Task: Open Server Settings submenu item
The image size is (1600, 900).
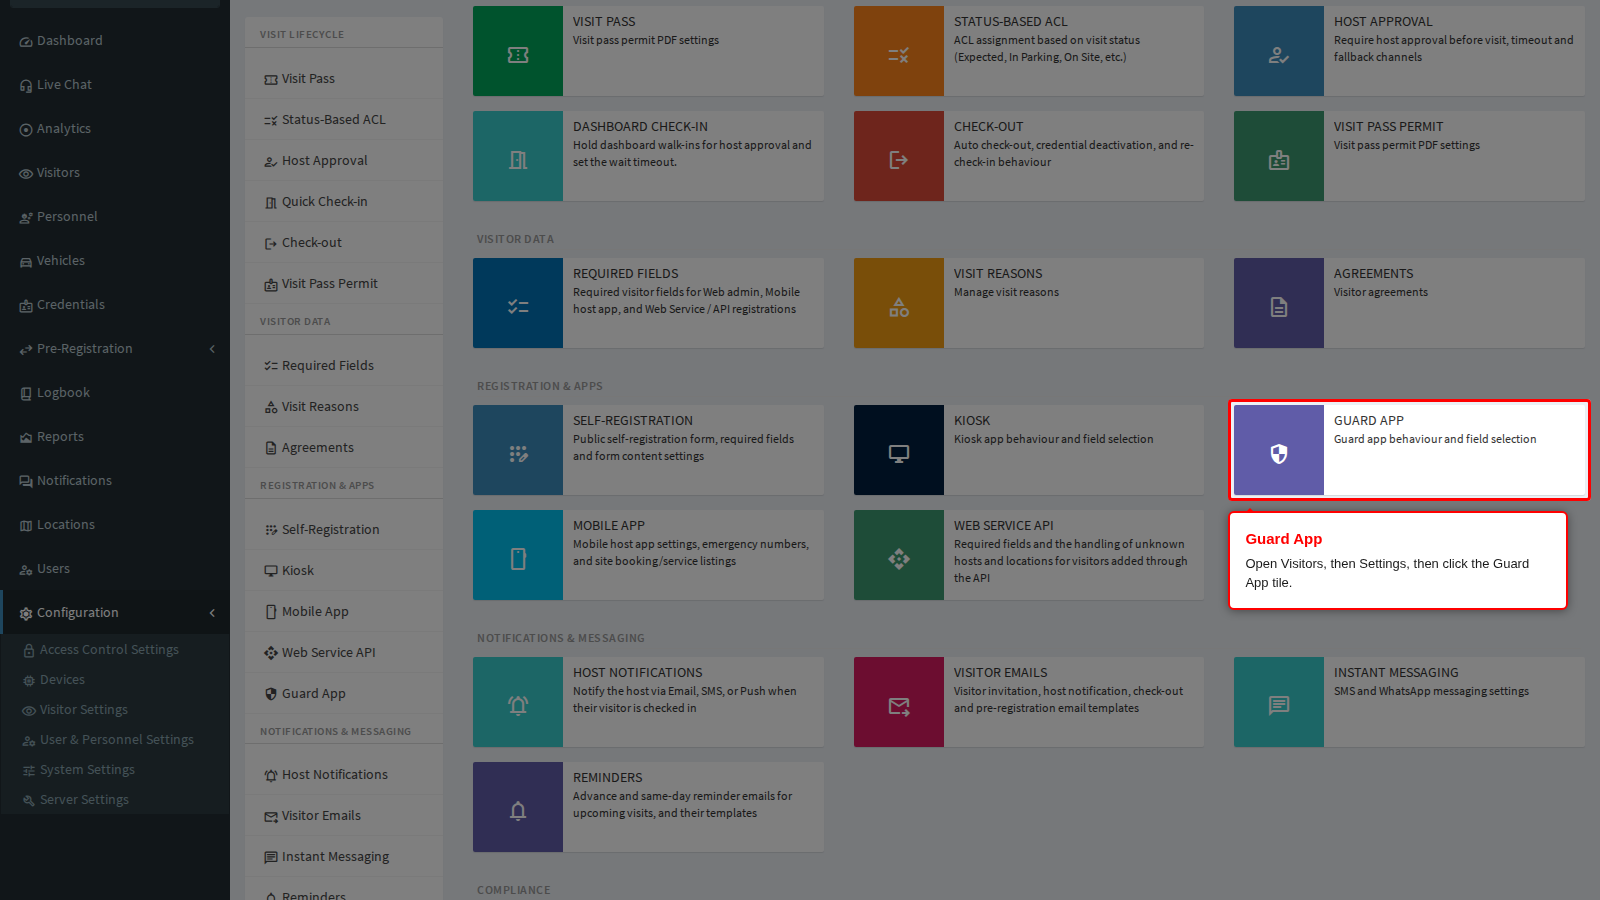Action: pyautogui.click(x=115, y=800)
